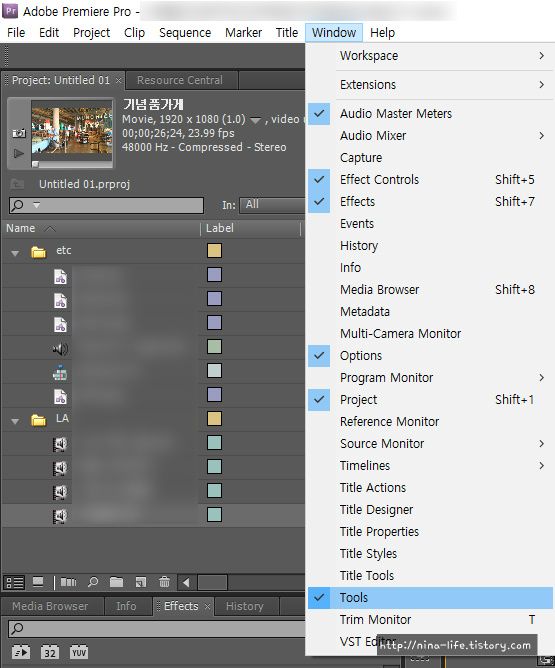Toggle the Effects panel in Window menu
This screenshot has height=668, width=555.
coord(430,202)
